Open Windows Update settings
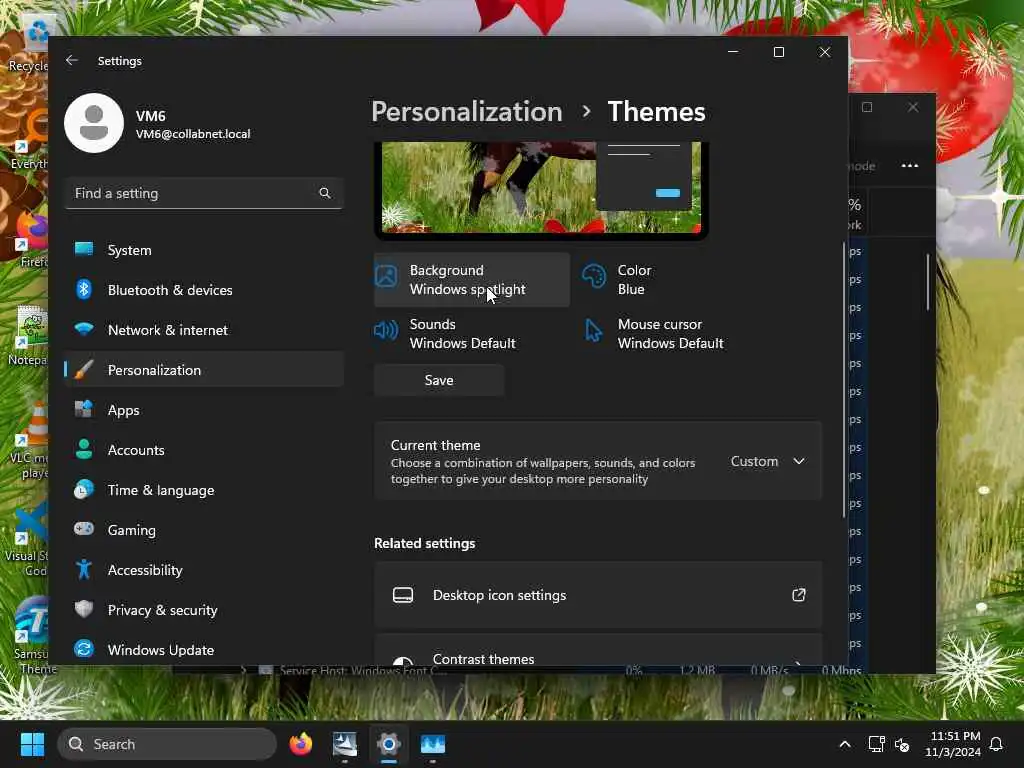 204,650
